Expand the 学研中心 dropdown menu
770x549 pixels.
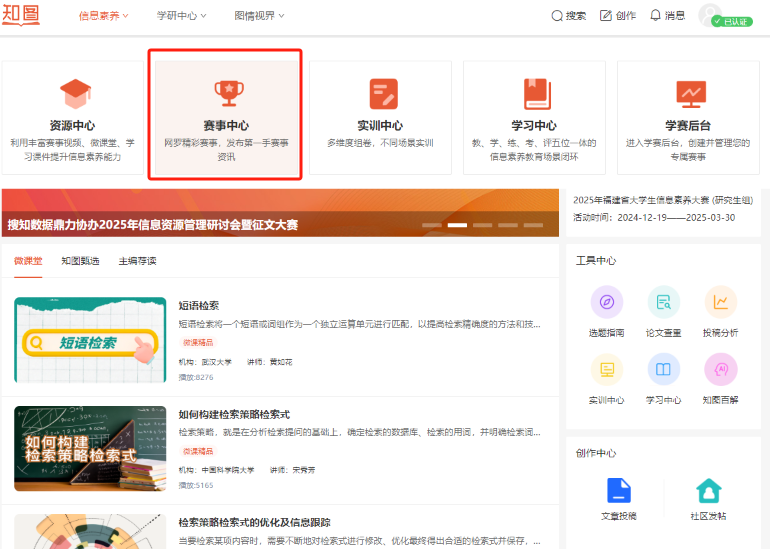[181, 16]
